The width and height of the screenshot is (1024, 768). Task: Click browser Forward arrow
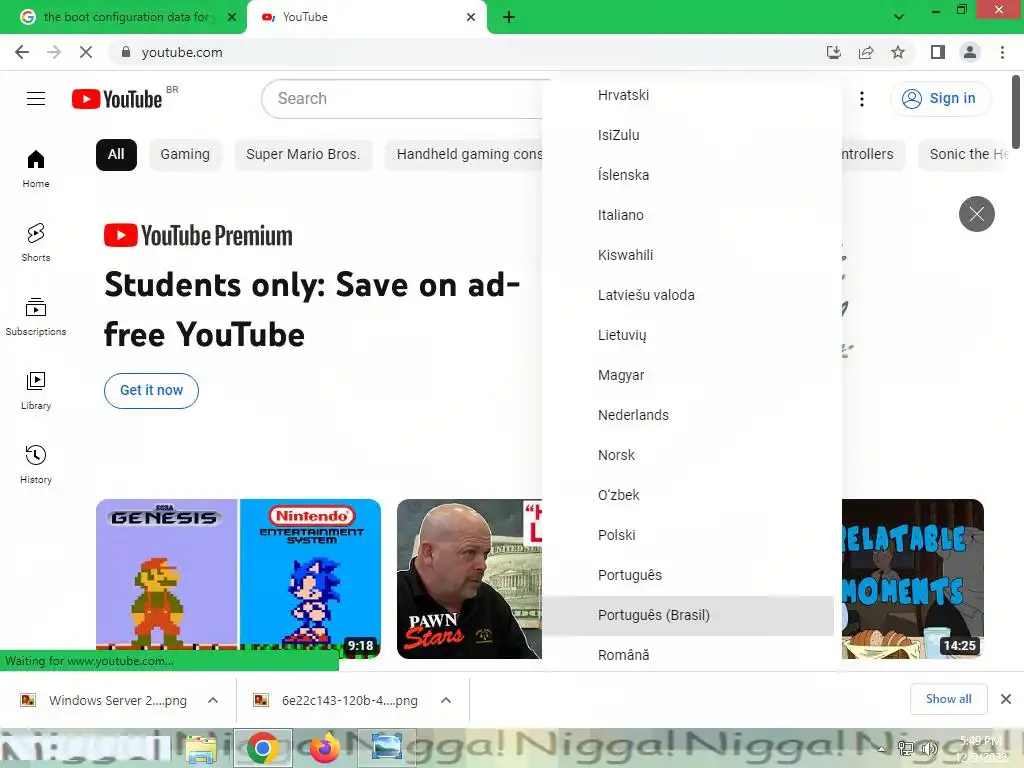[54, 52]
